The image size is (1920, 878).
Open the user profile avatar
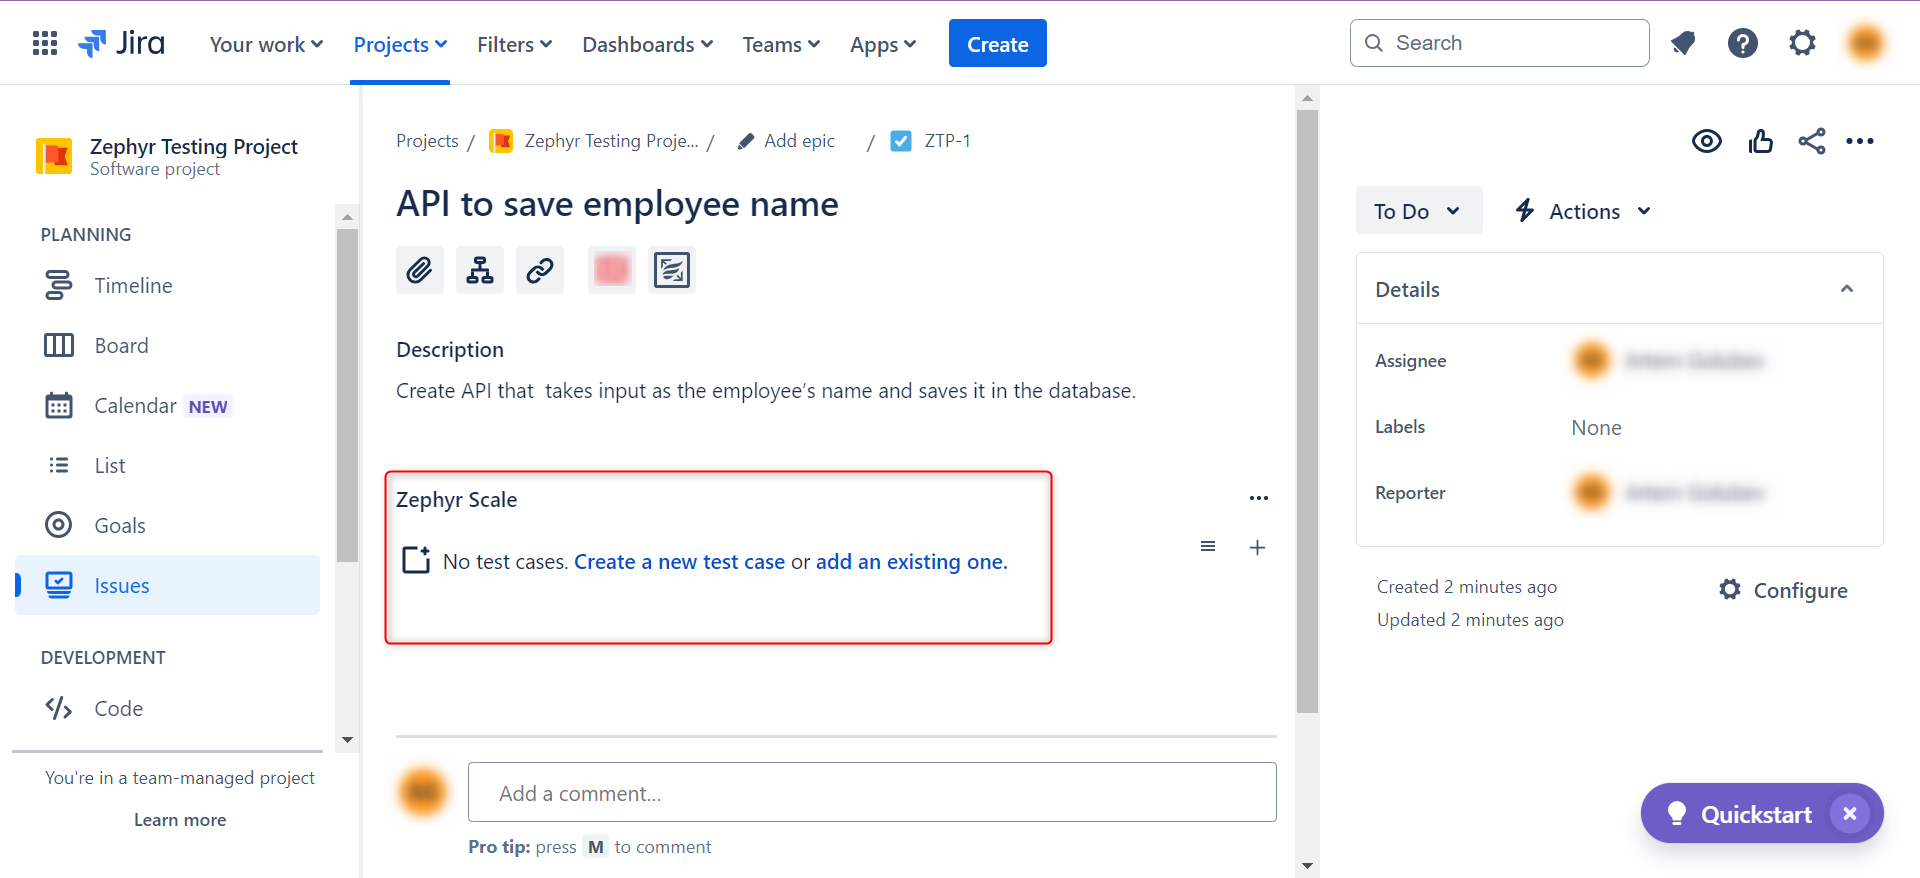[x=1866, y=43]
